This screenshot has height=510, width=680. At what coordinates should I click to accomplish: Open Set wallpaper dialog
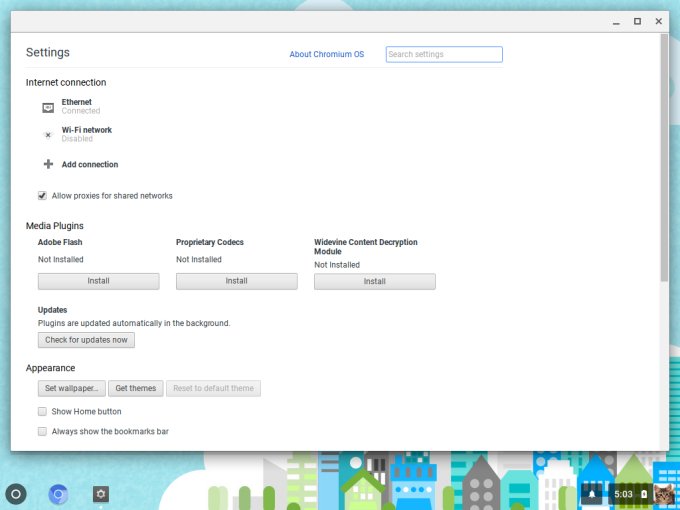click(x=72, y=388)
